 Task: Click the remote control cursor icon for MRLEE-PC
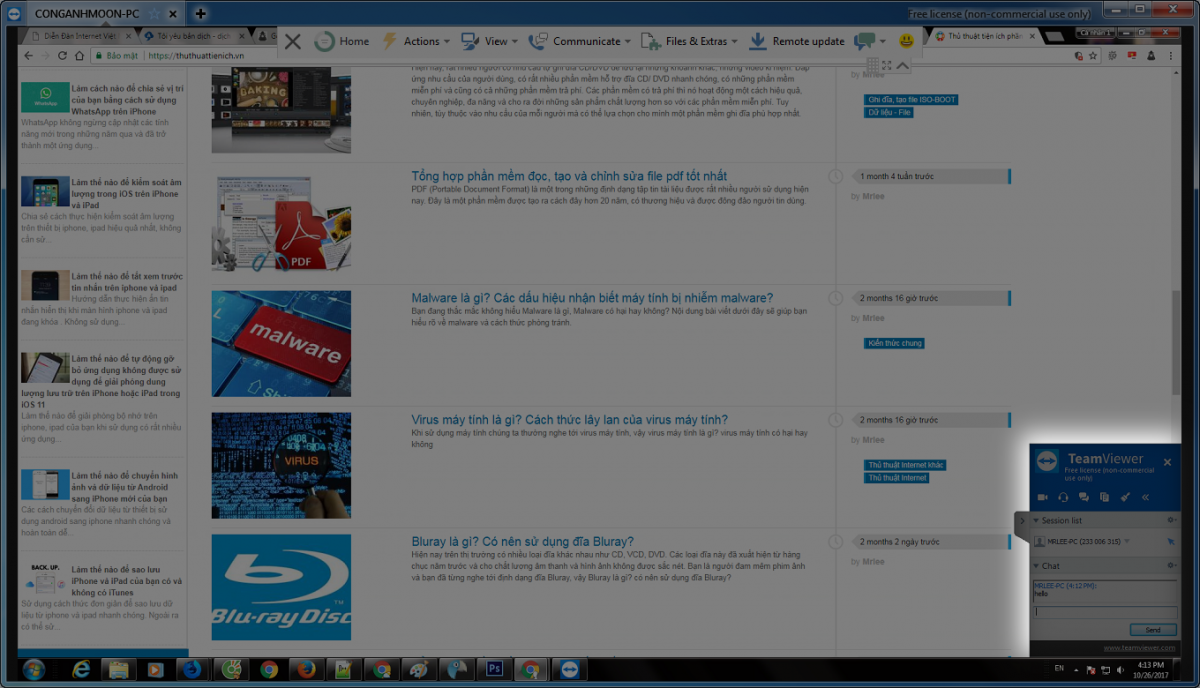(1171, 541)
